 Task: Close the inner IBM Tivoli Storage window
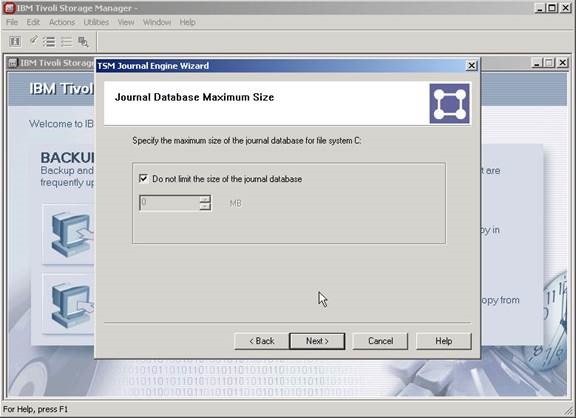[x=562, y=63]
